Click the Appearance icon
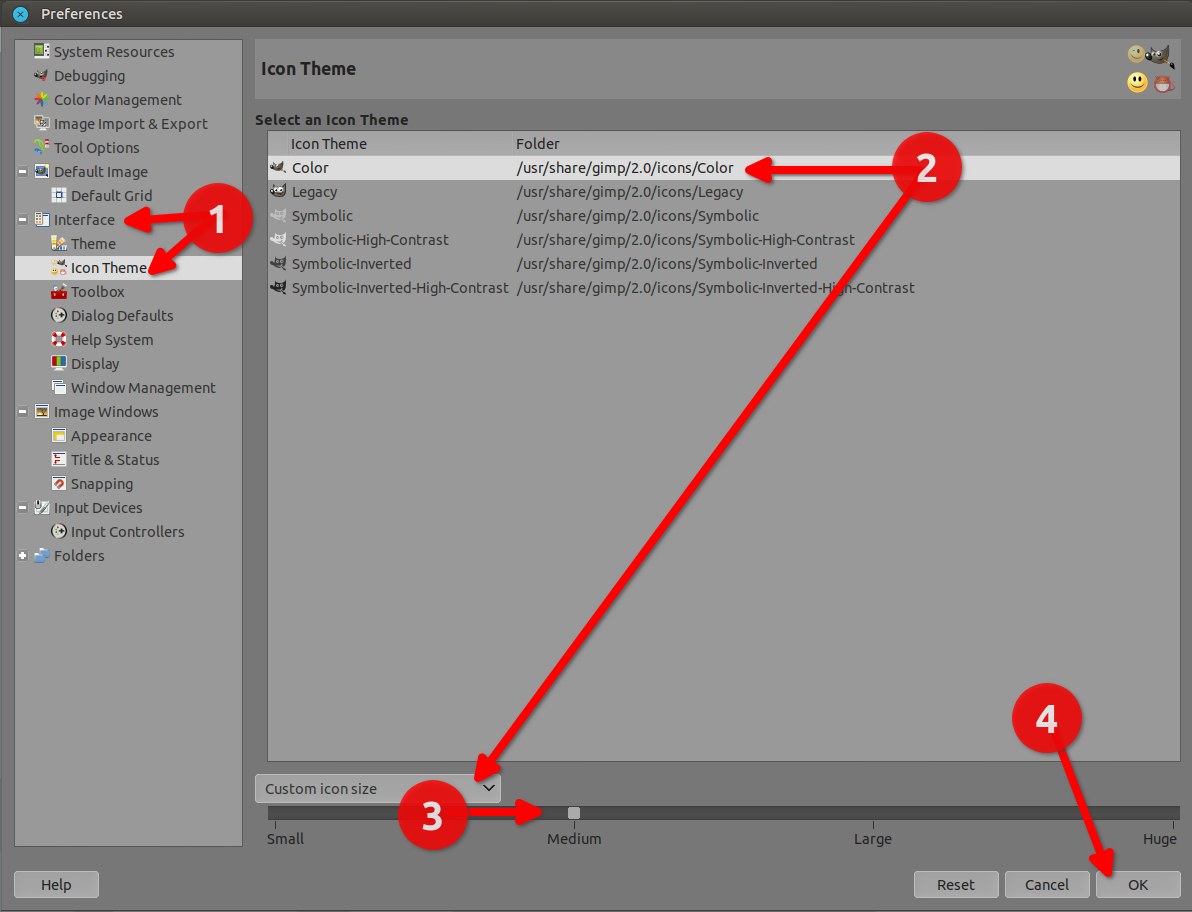Screen dimensions: 1192x912 pos(59,435)
